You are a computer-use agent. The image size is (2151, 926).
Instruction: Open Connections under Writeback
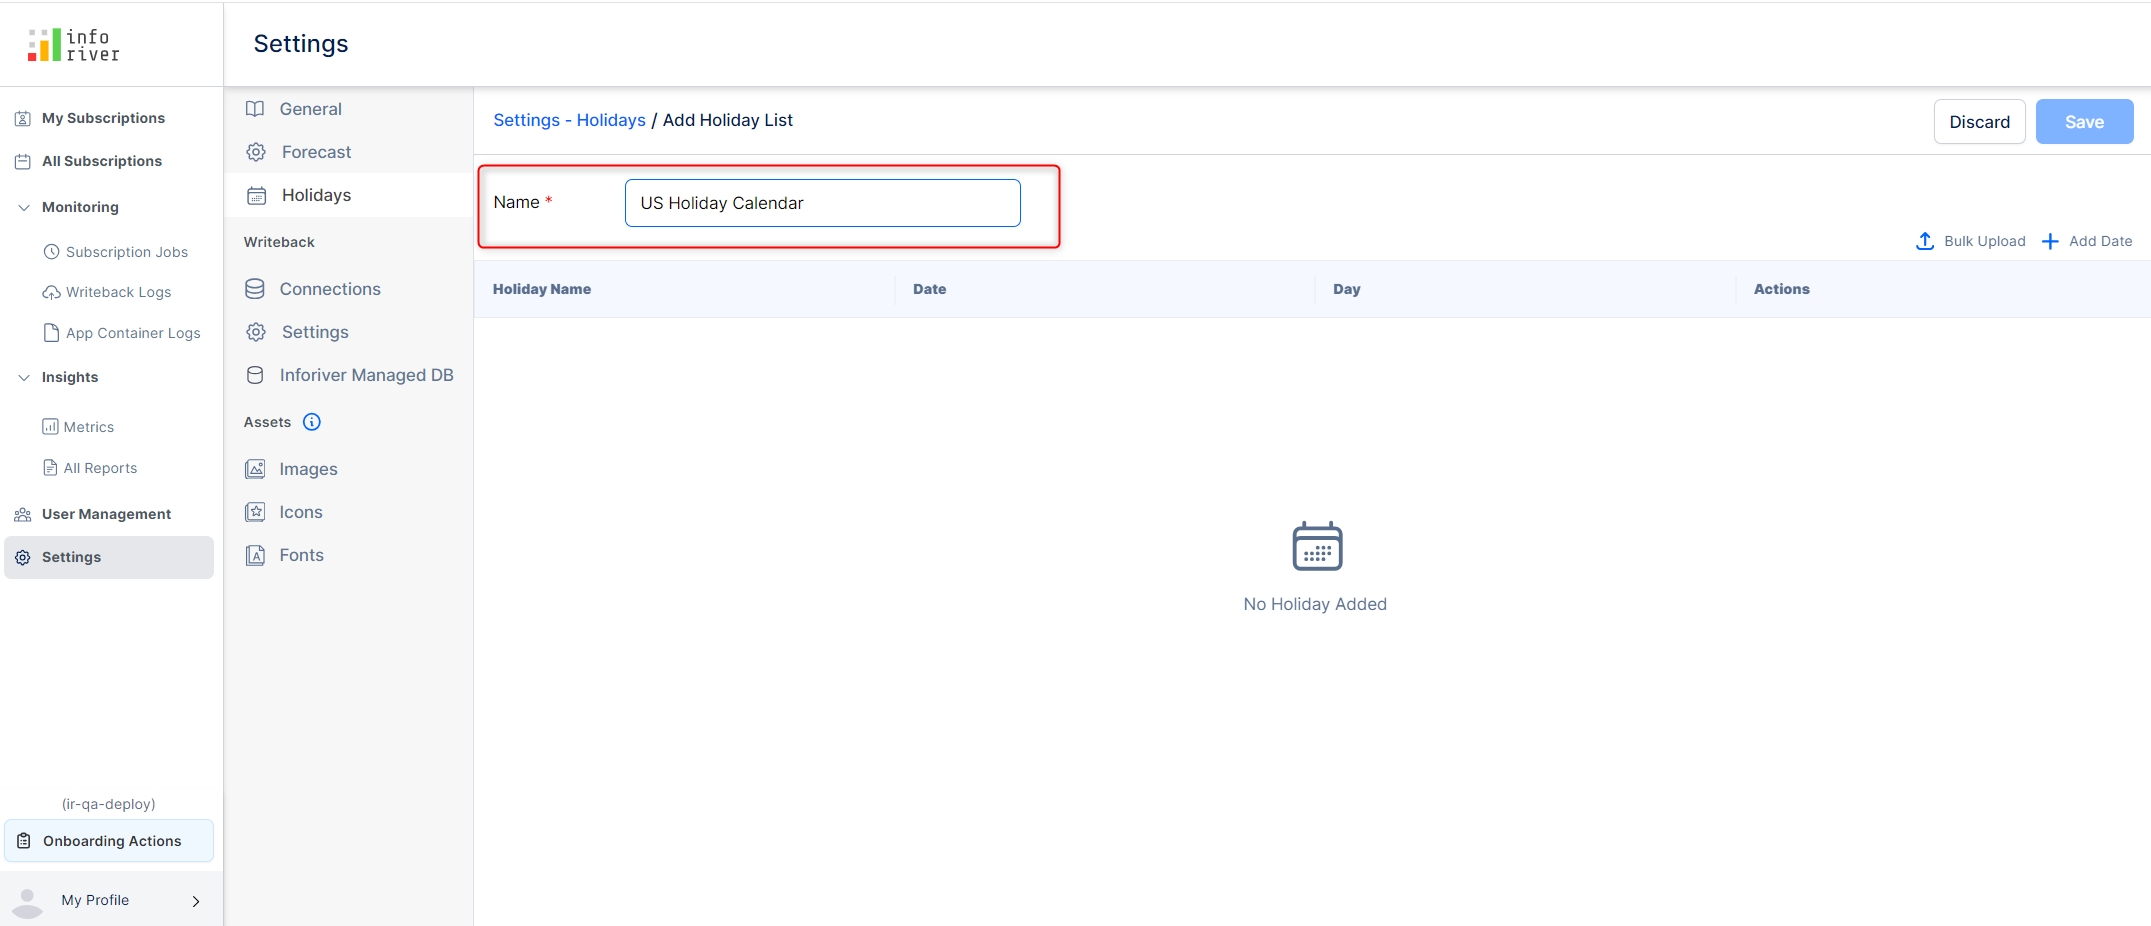(x=329, y=289)
